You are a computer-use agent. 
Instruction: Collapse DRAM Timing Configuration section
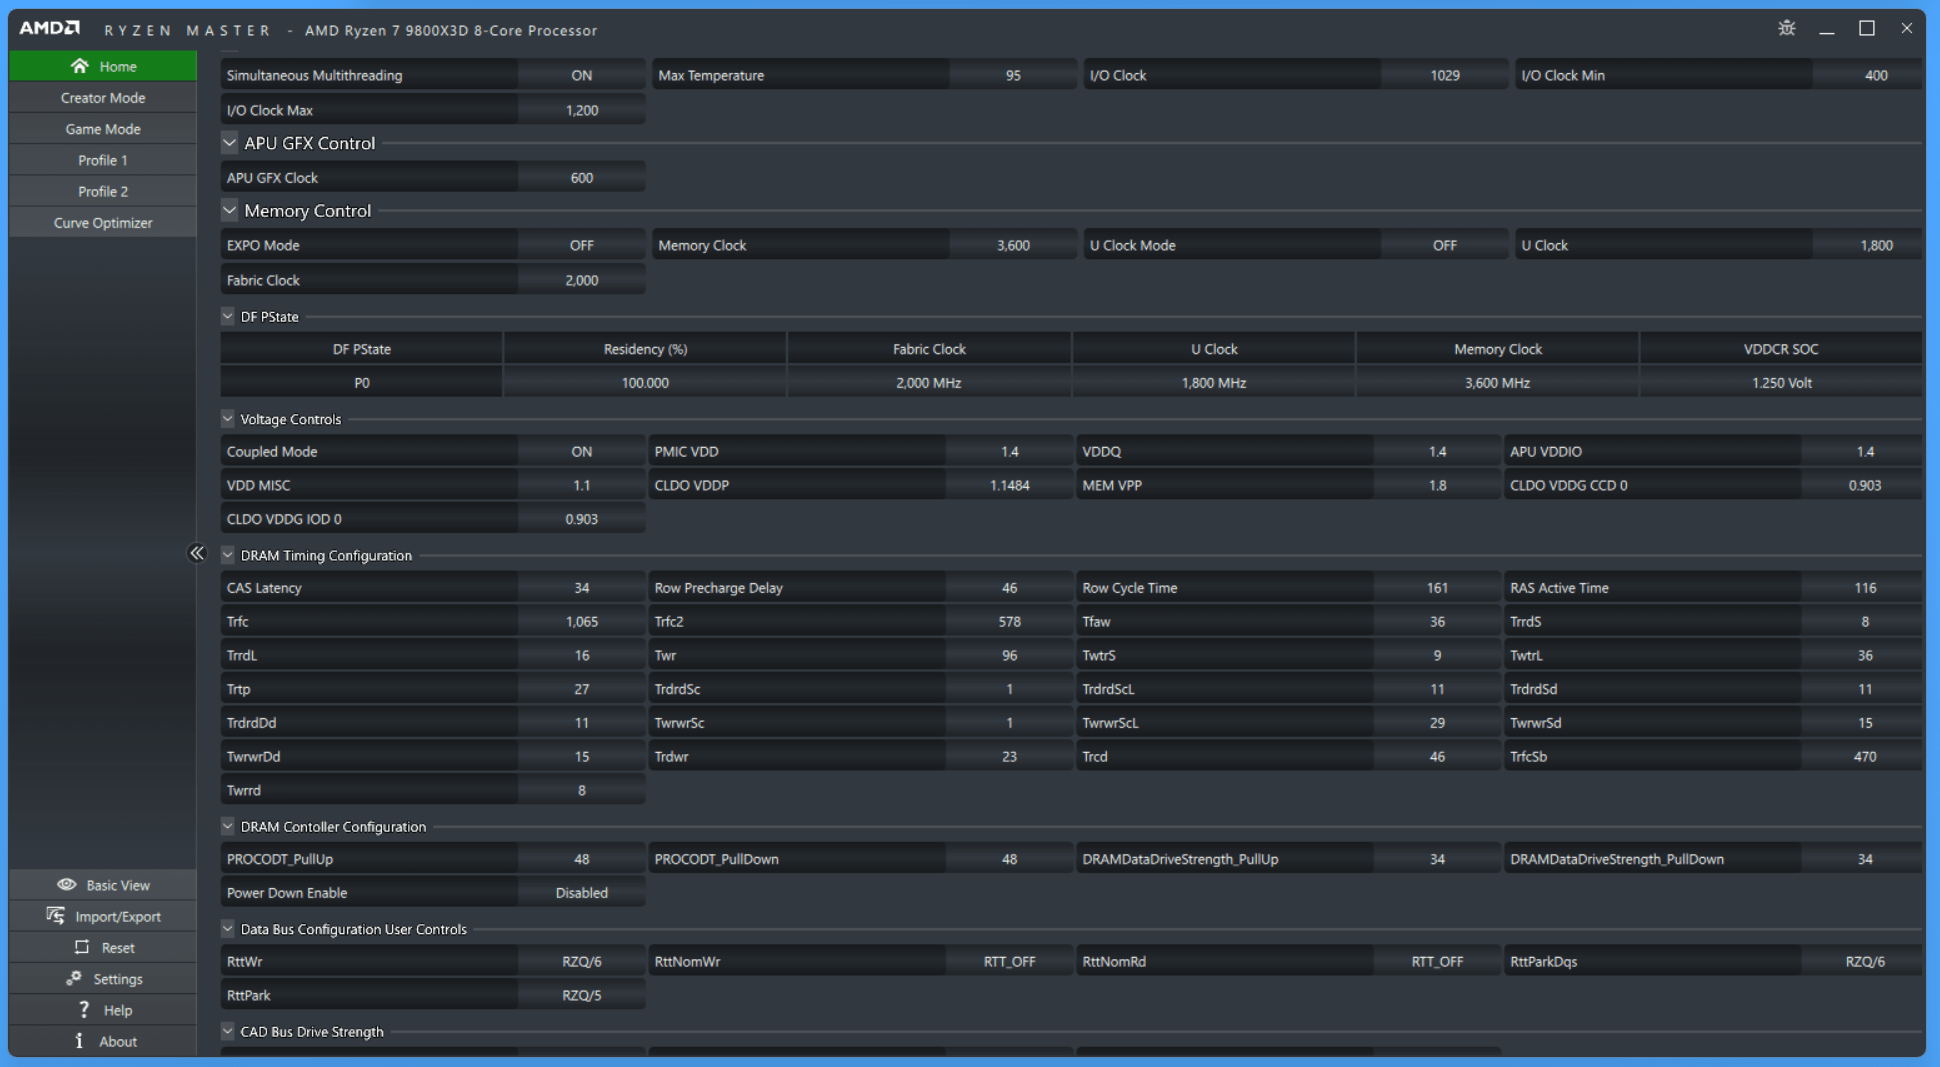click(228, 555)
